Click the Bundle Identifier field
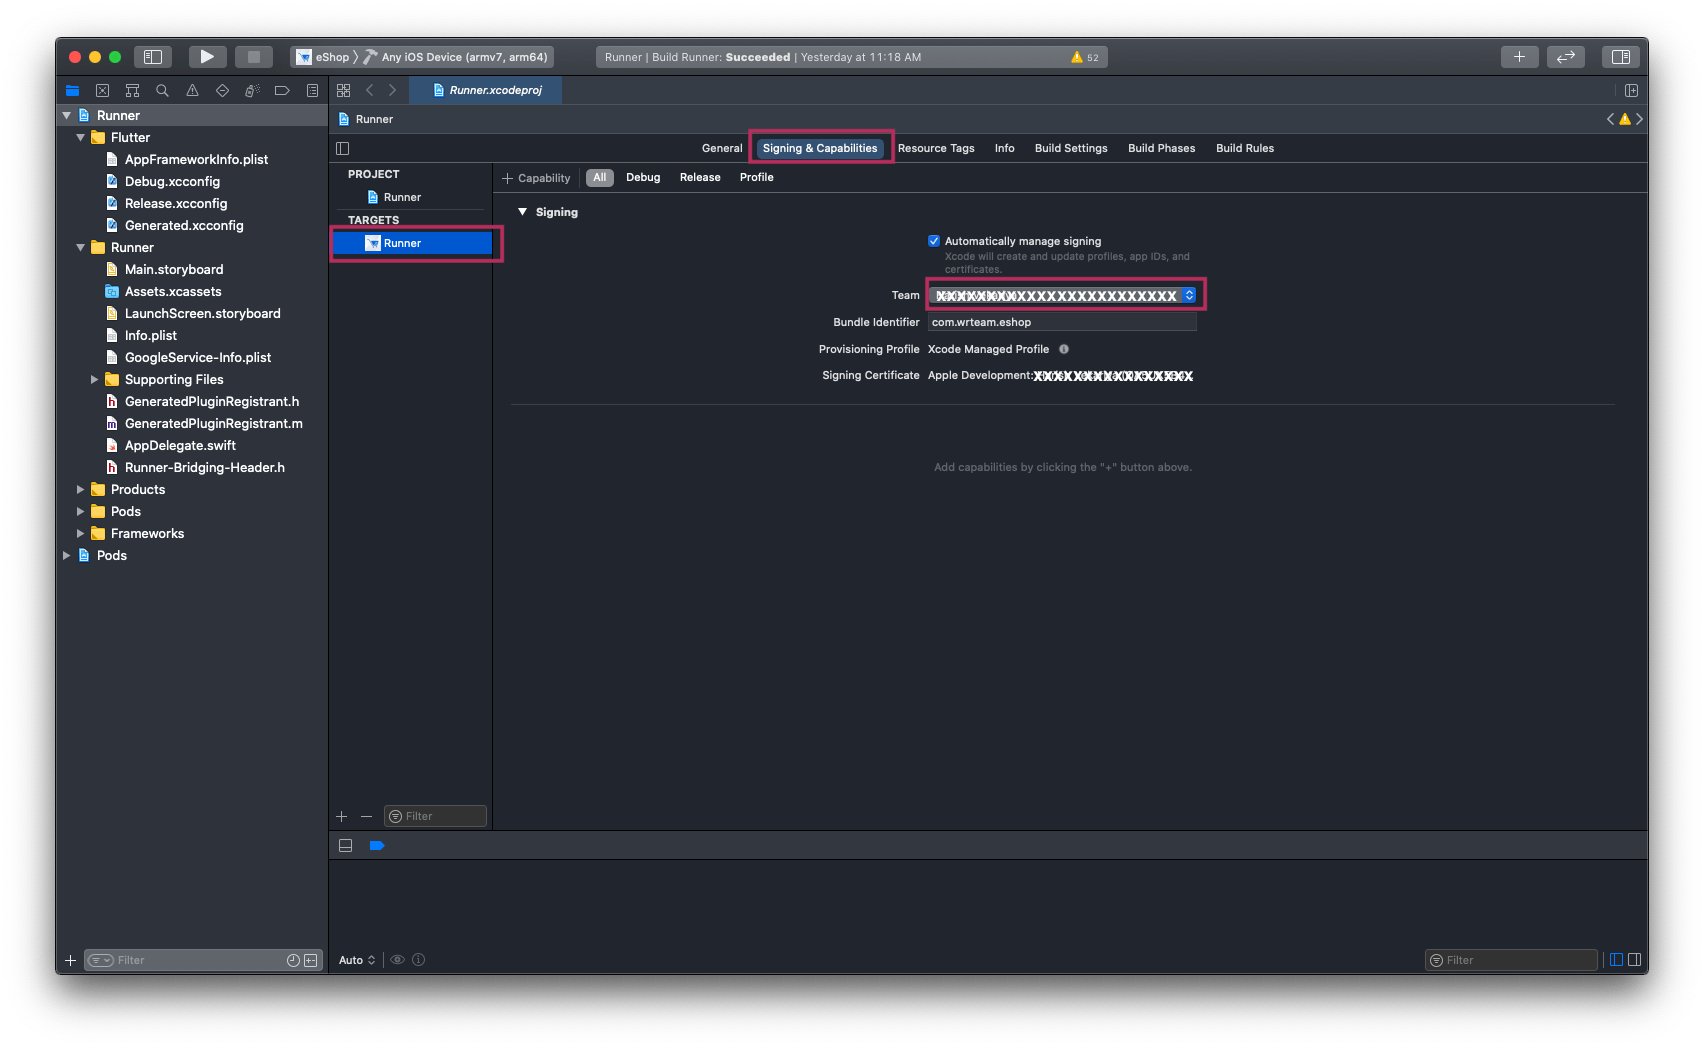 pos(1062,322)
